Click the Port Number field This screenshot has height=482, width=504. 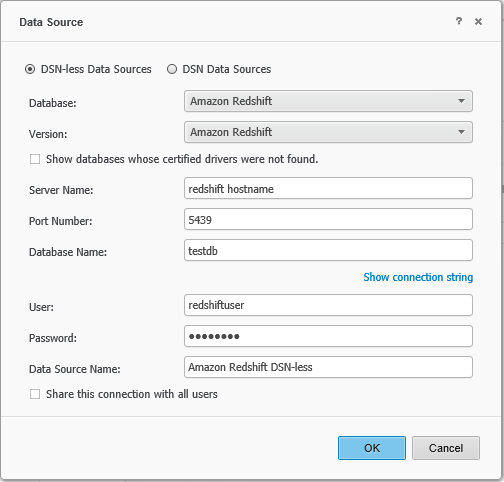[328, 219]
